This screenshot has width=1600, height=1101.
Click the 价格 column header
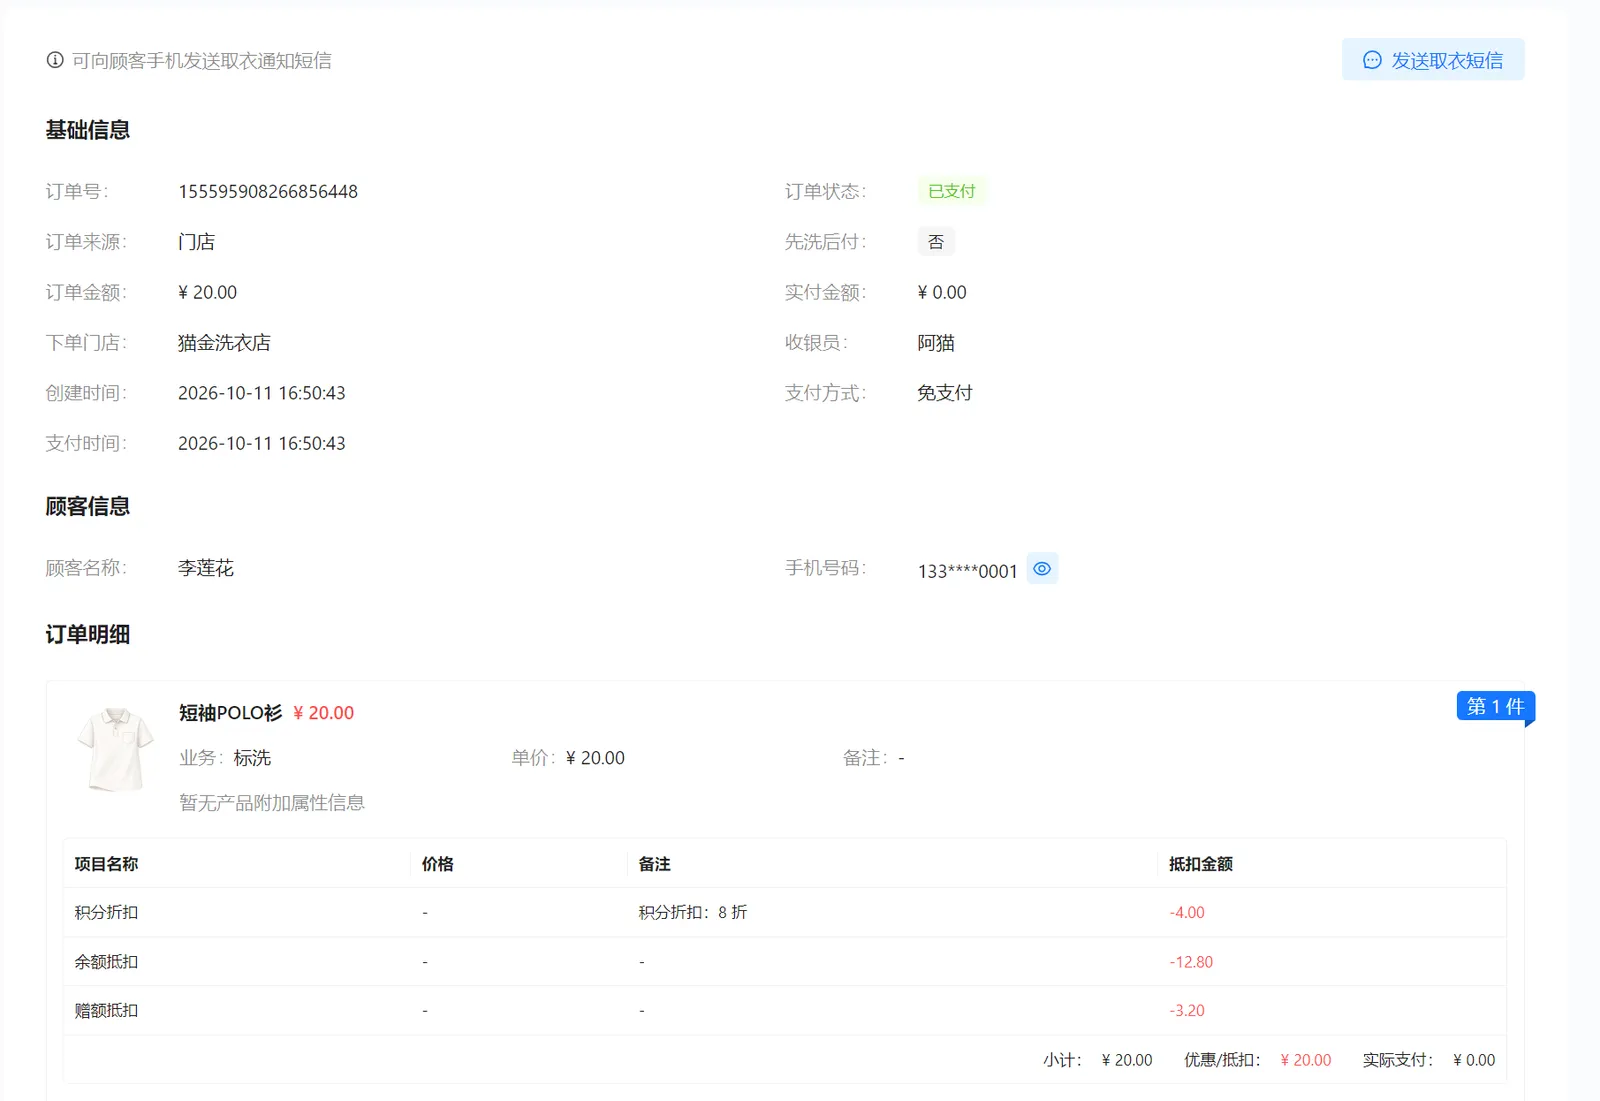pyautogui.click(x=438, y=864)
